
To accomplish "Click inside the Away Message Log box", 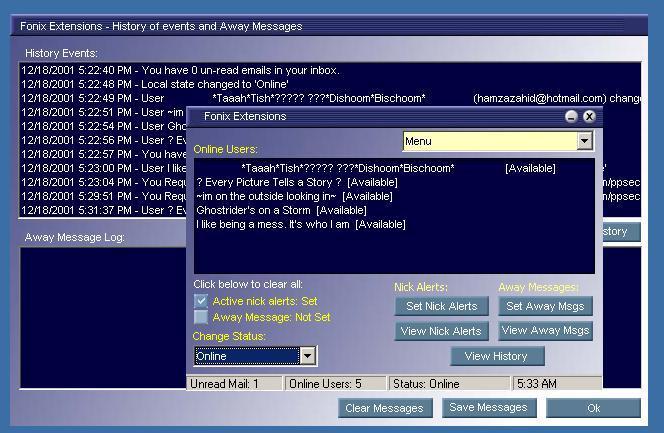I will click(103, 317).
